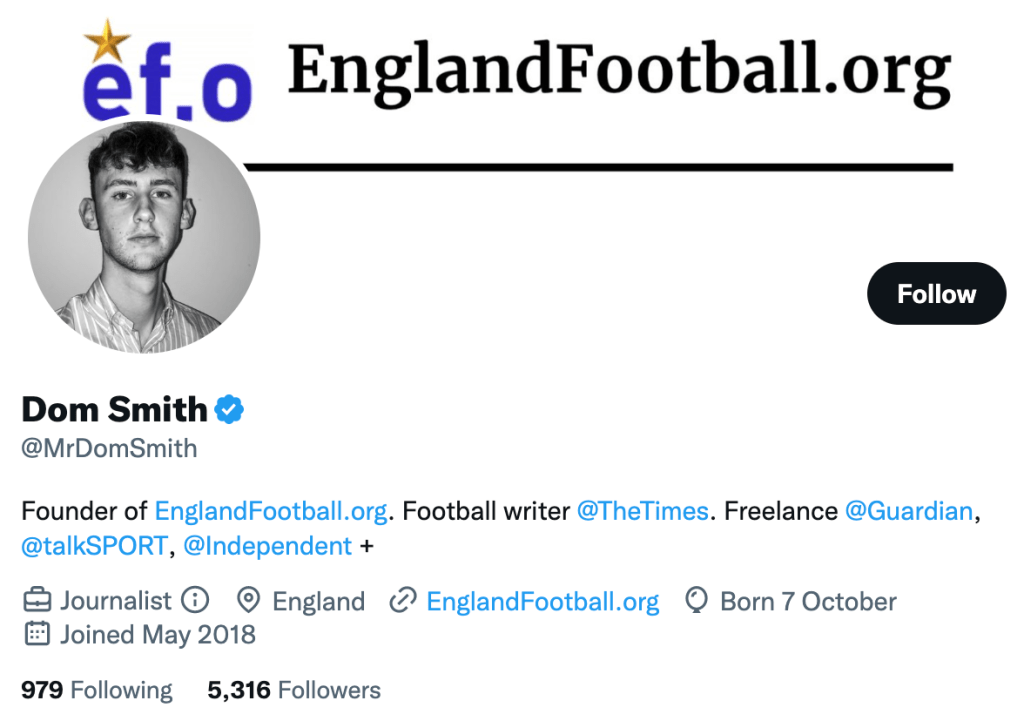Open the @TheTimes mention link
The width and height of the screenshot is (1024, 714).
[642, 511]
